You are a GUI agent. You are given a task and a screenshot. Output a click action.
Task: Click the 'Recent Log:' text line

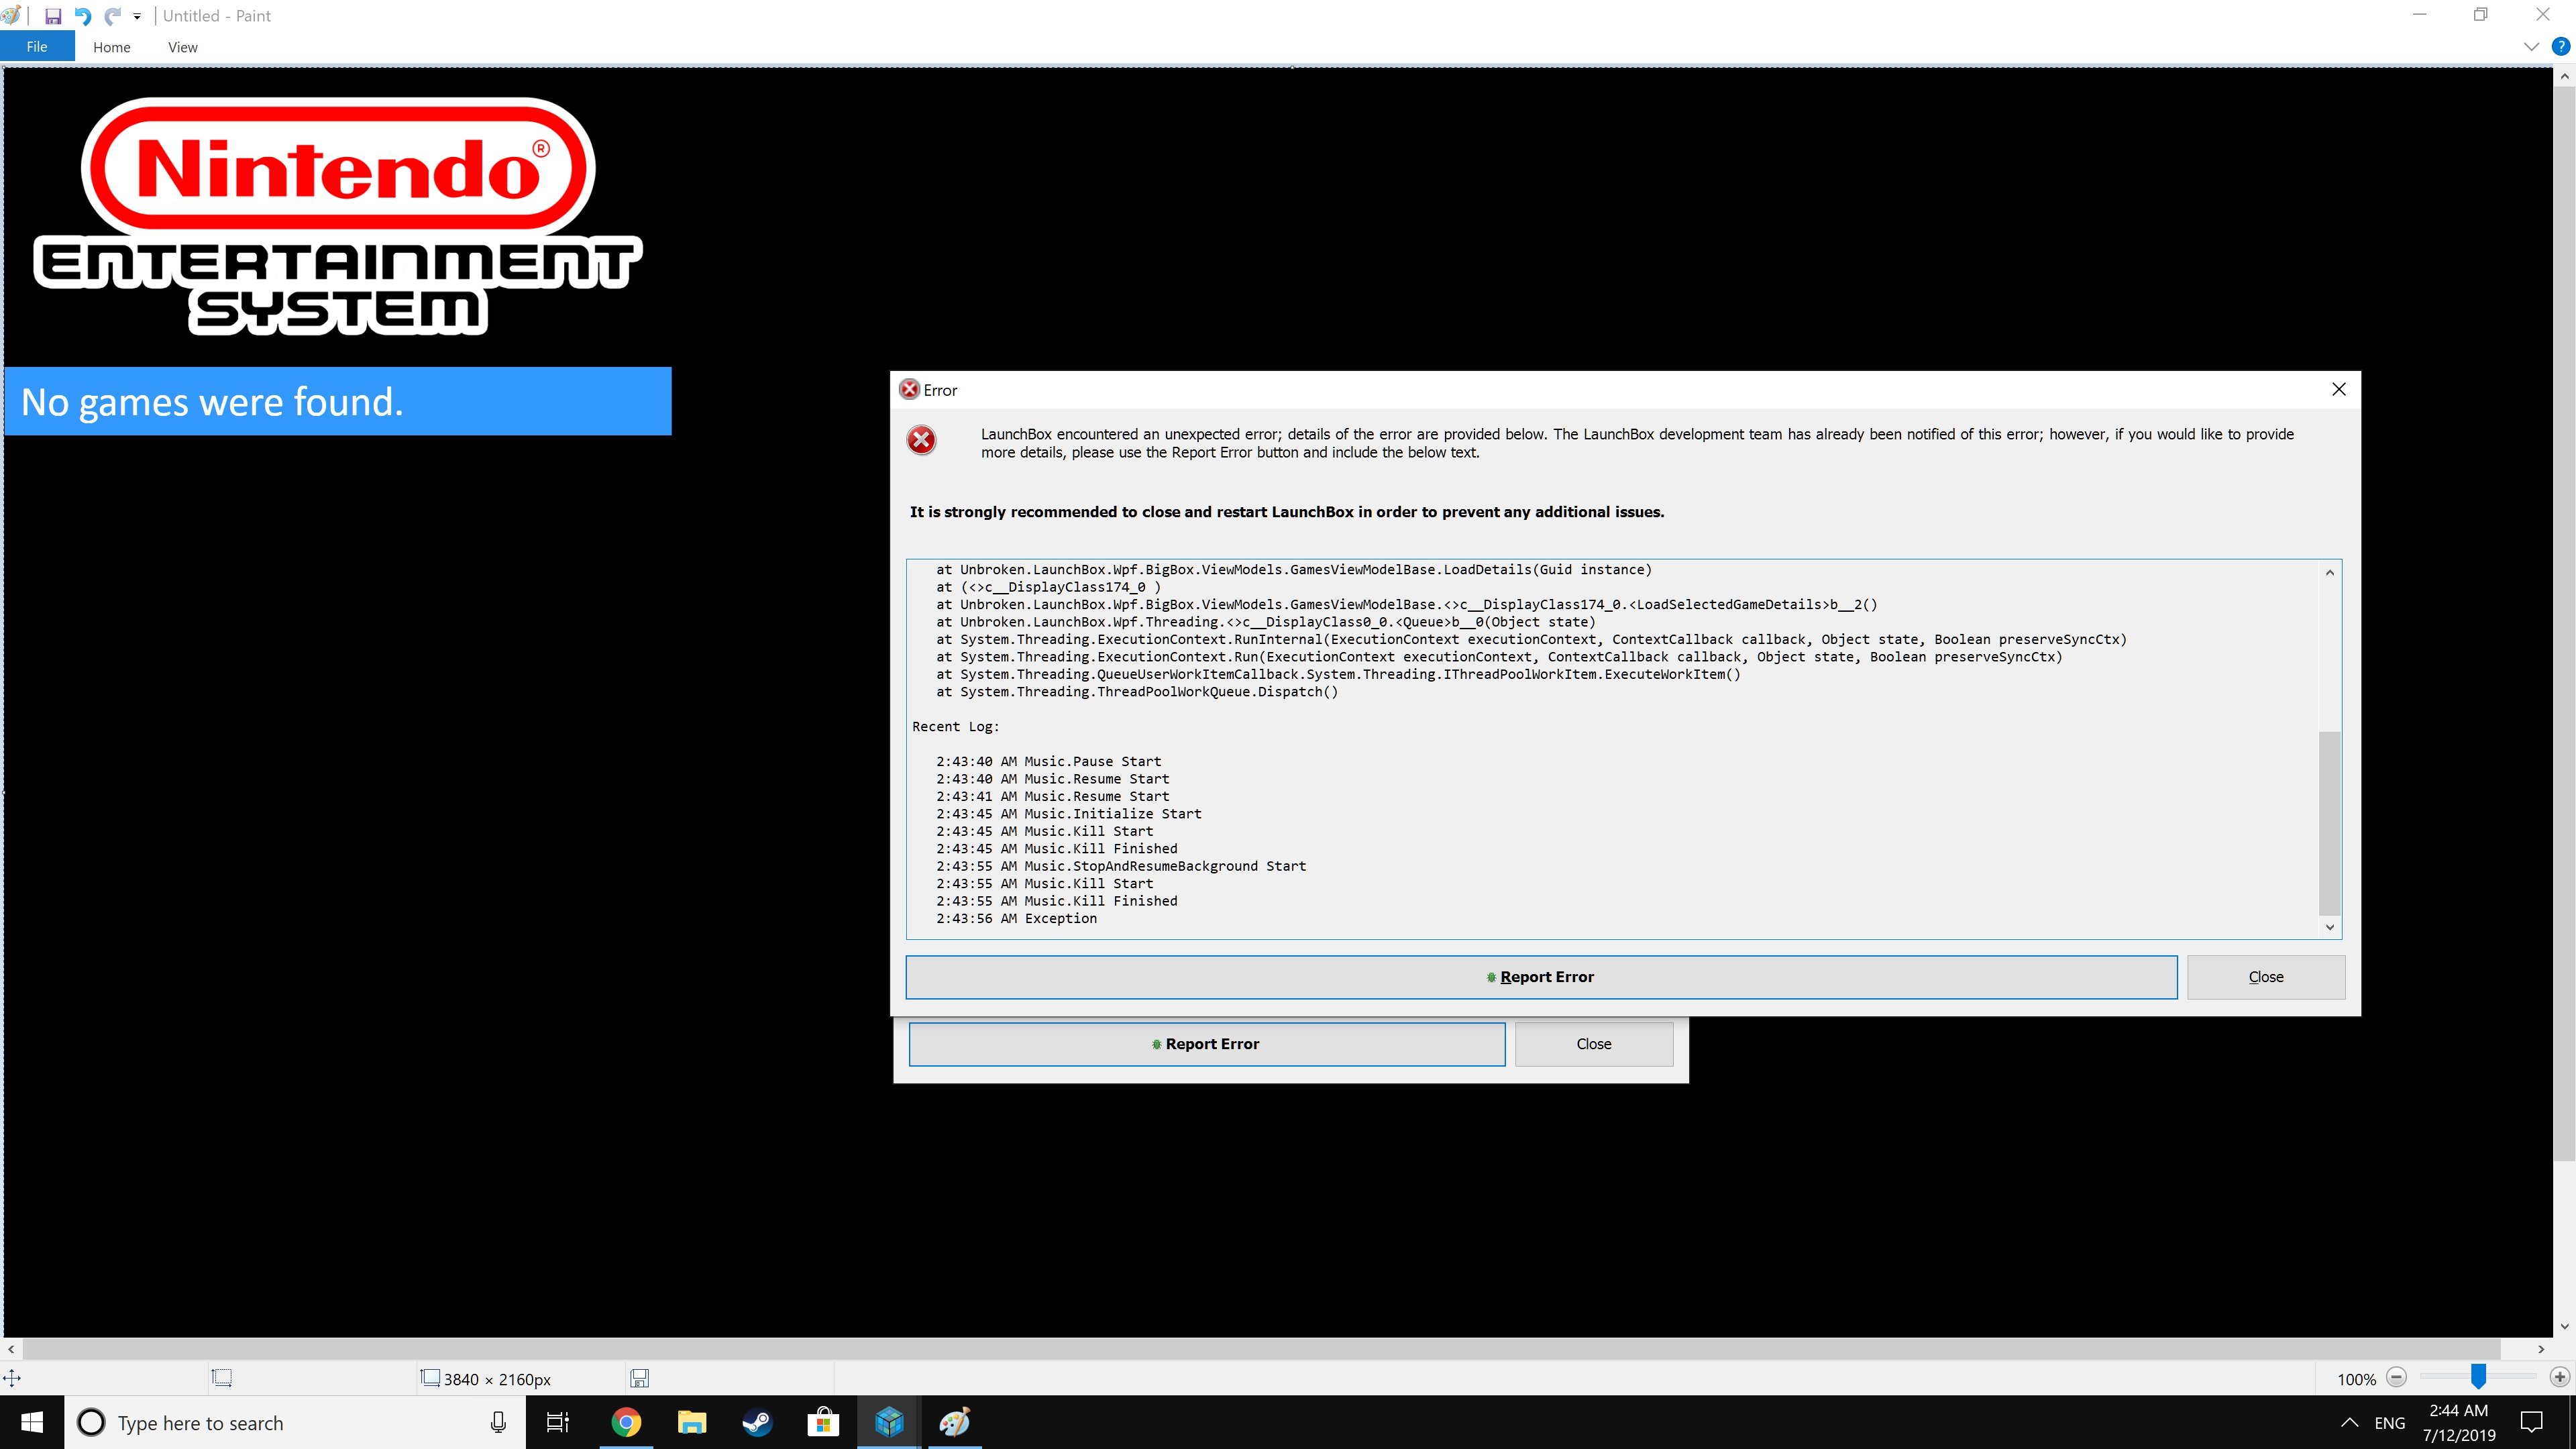955,727
